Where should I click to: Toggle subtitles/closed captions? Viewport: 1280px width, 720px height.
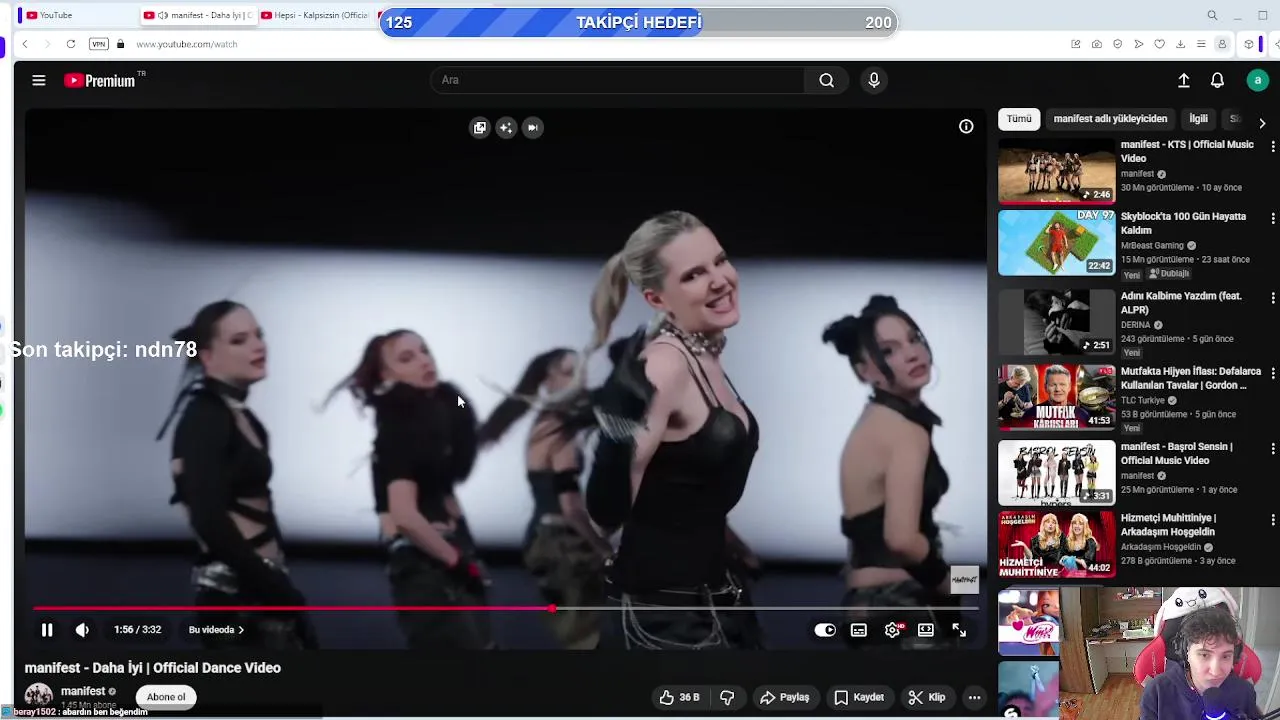click(858, 630)
